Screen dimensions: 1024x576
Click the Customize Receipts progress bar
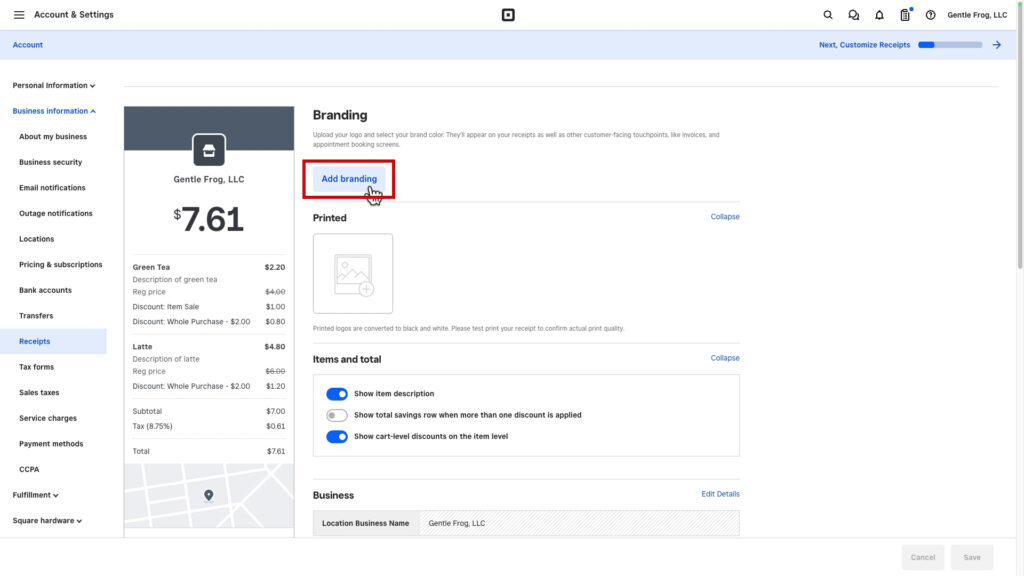tap(950, 44)
